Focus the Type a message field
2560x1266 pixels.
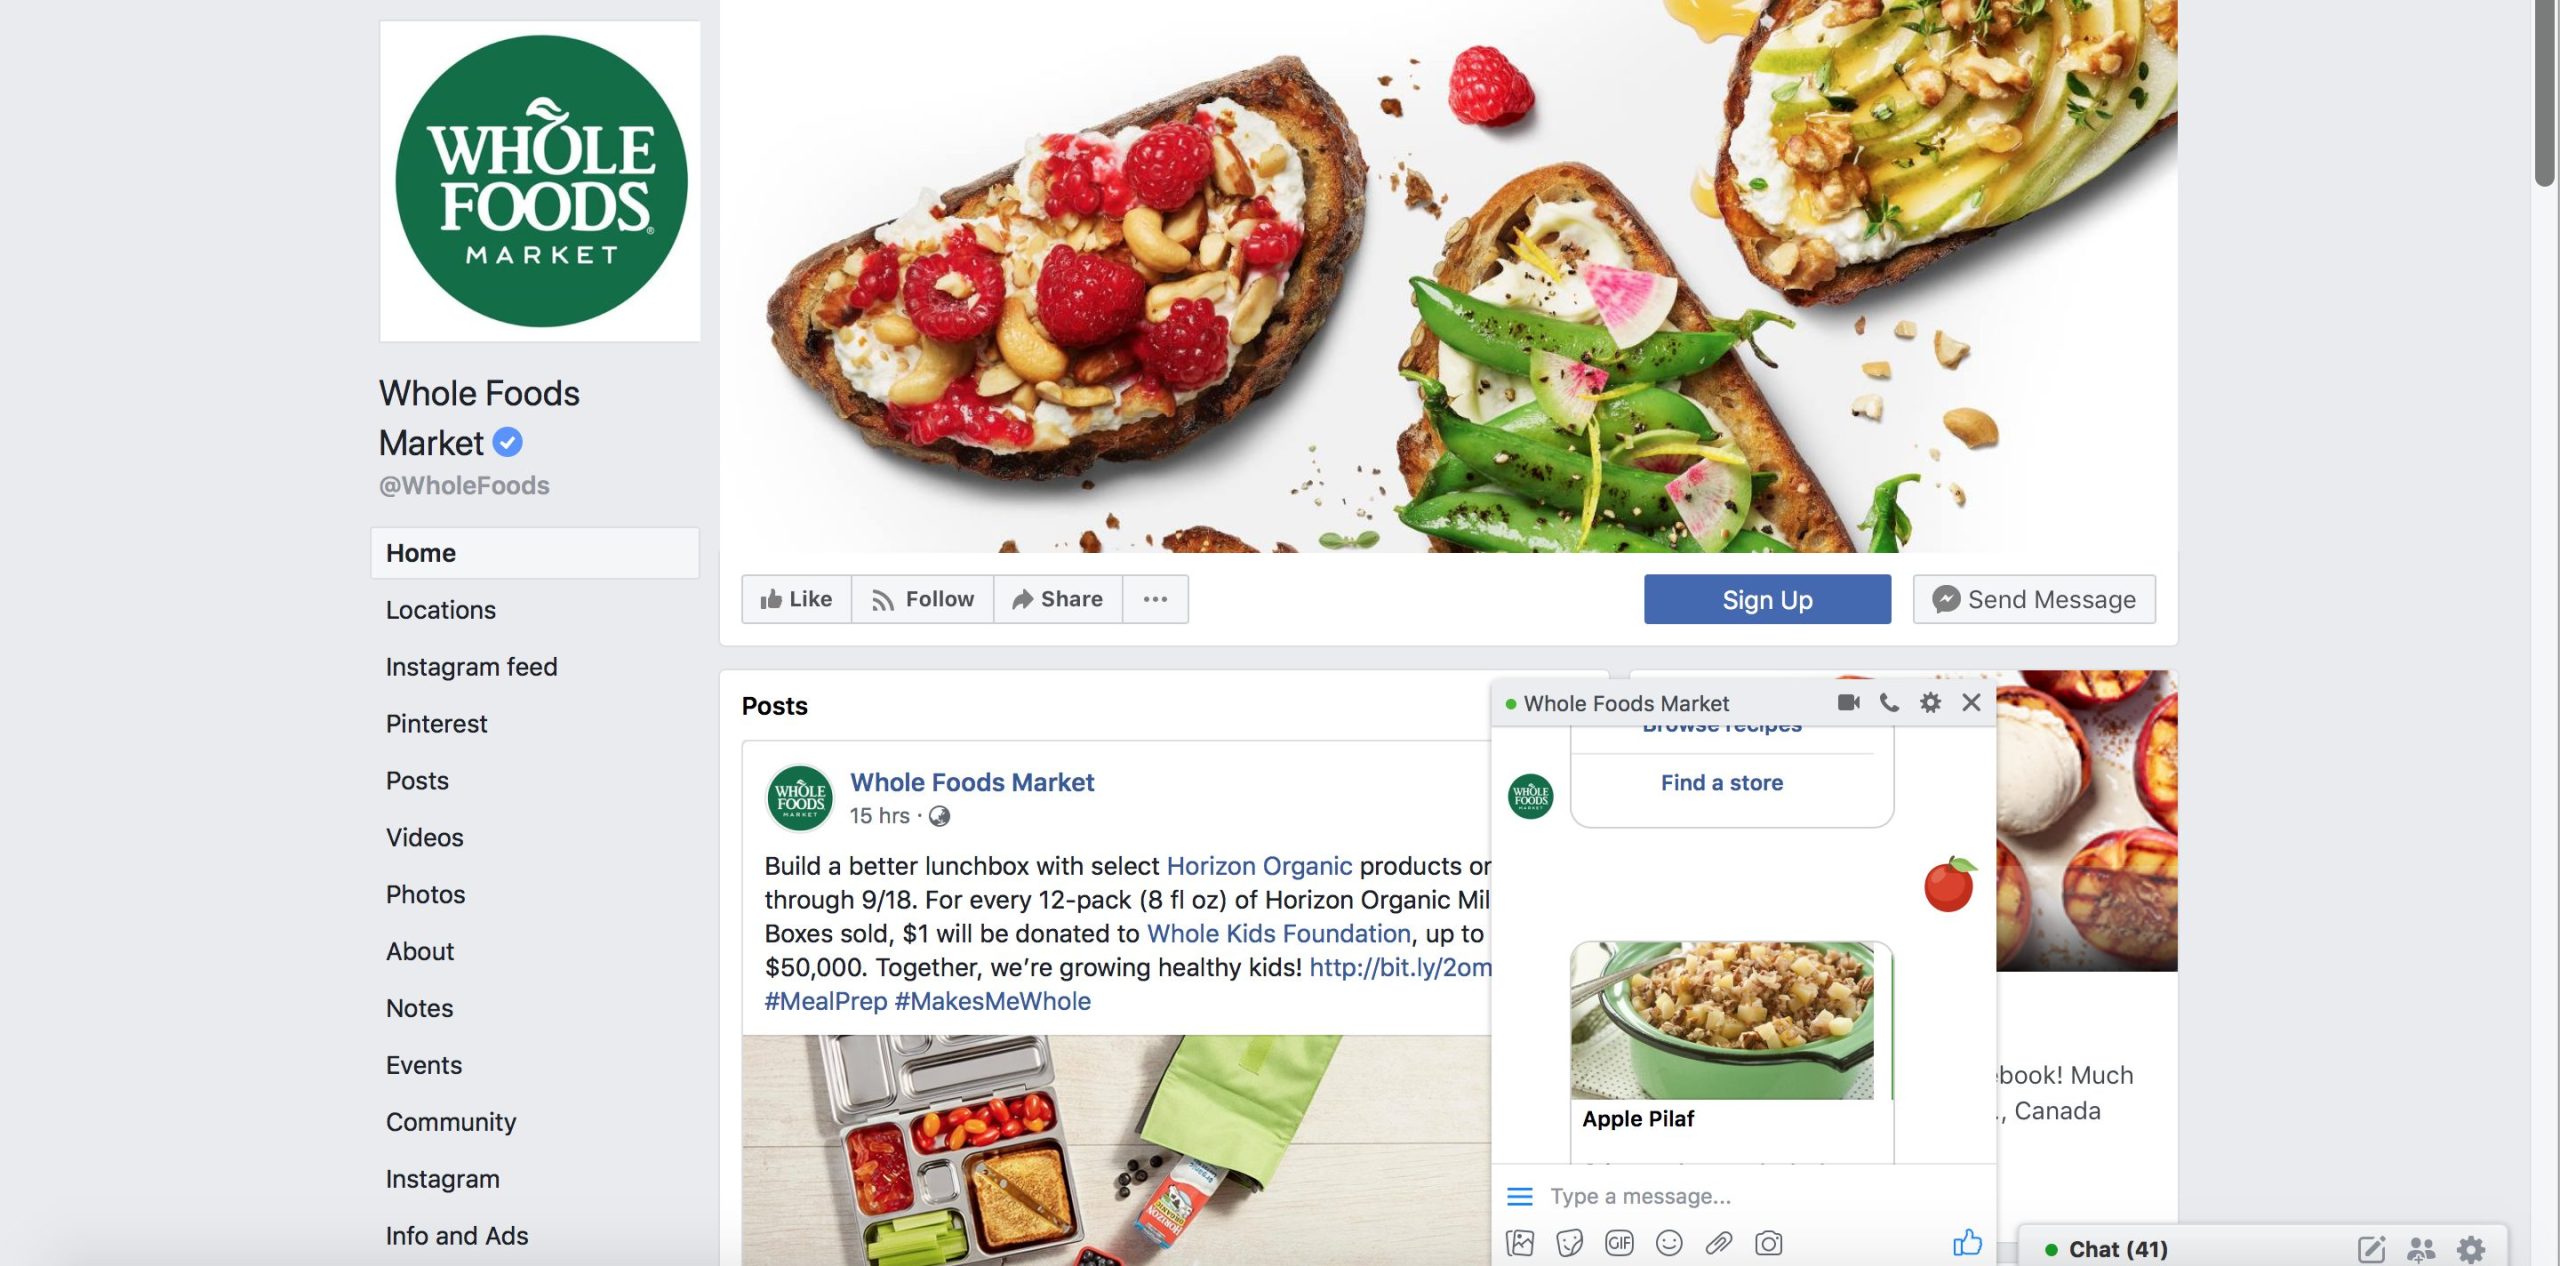(1740, 1196)
